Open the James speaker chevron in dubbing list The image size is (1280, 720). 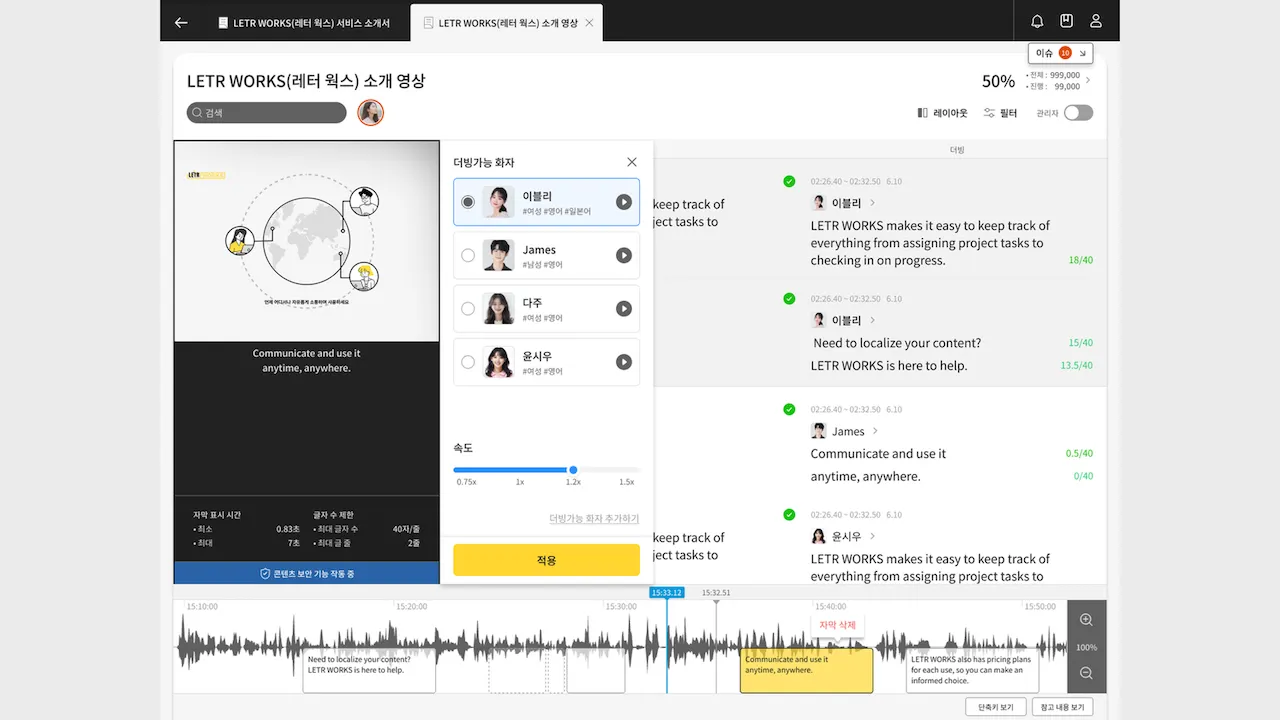pyautogui.click(x=876, y=431)
